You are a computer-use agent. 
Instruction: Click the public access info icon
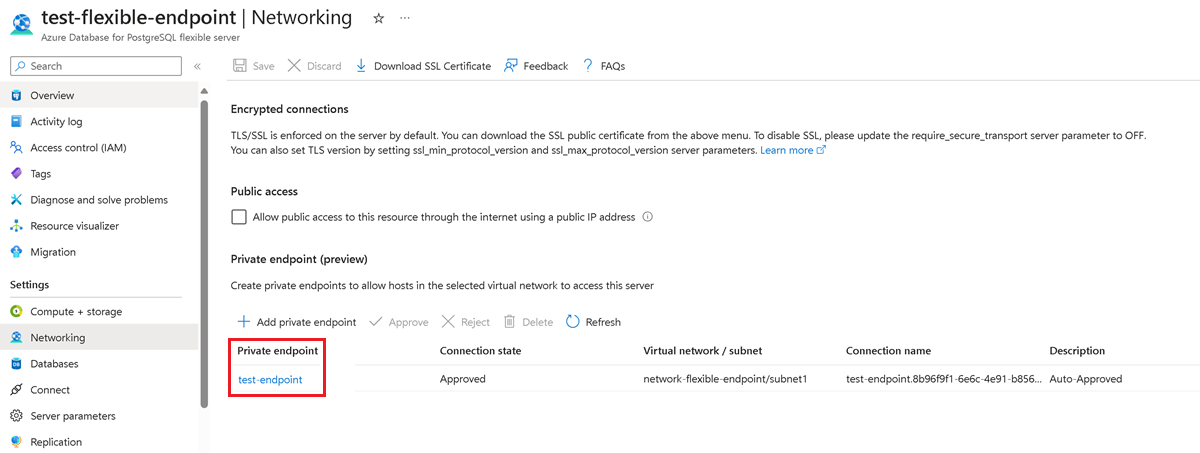coord(647,217)
